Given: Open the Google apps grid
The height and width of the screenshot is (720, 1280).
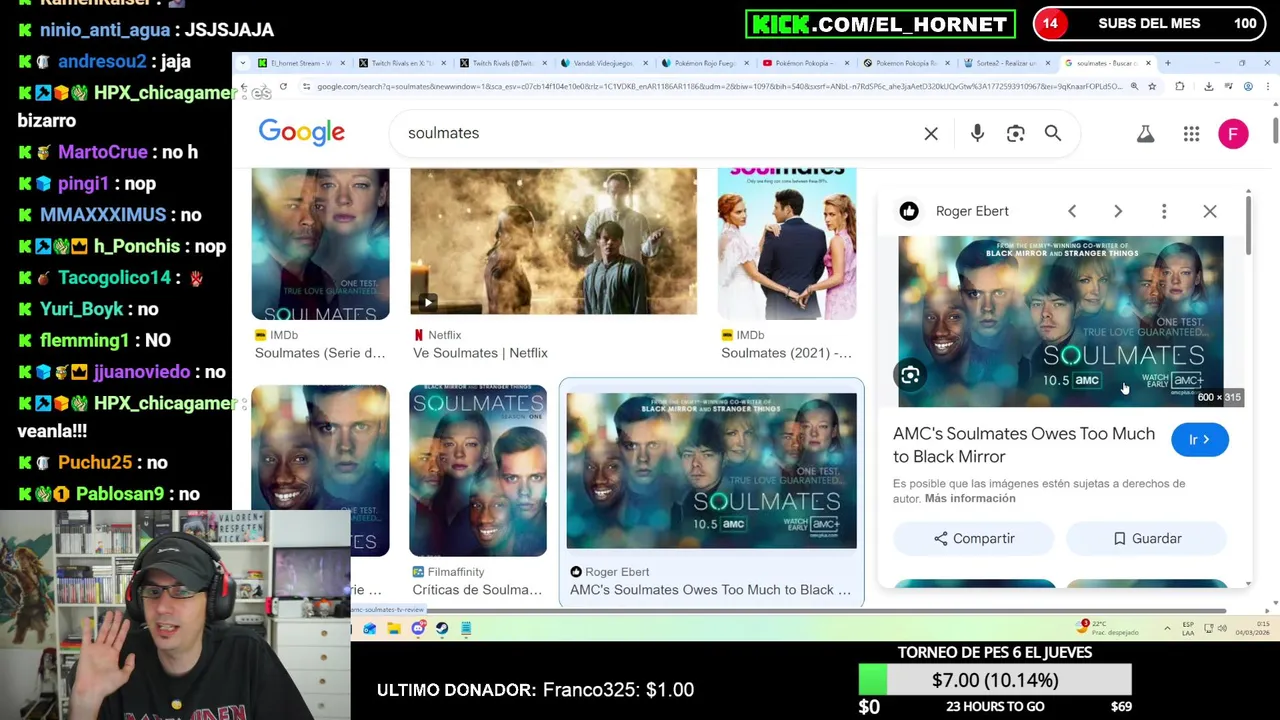Looking at the screenshot, I should (x=1191, y=134).
